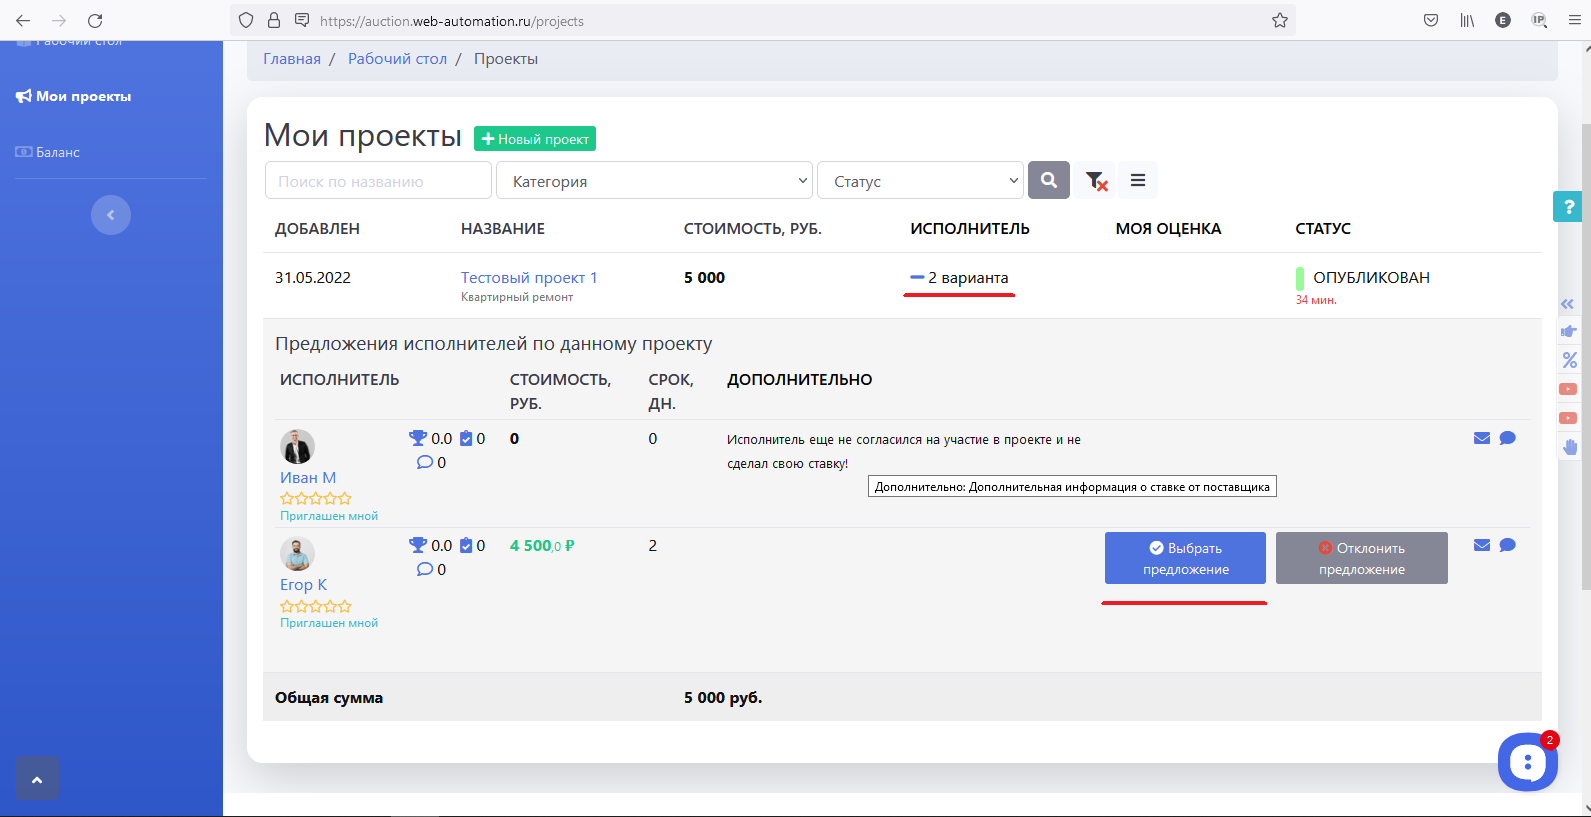Screen dimensions: 1591x817
Task: Go to Баланс in sidebar
Action: [57, 153]
